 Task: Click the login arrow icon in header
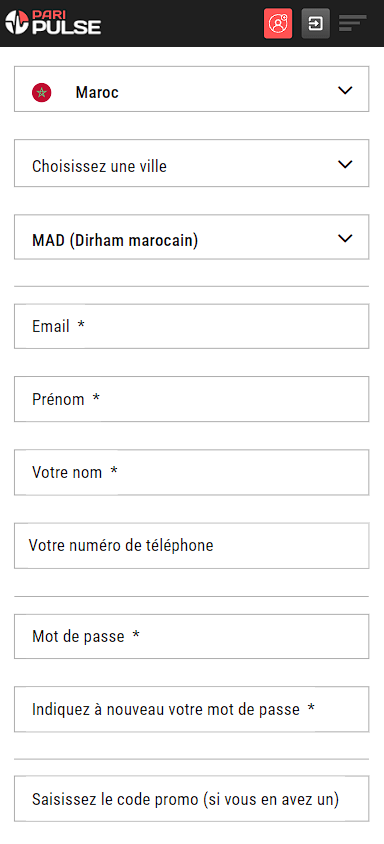coord(316,24)
